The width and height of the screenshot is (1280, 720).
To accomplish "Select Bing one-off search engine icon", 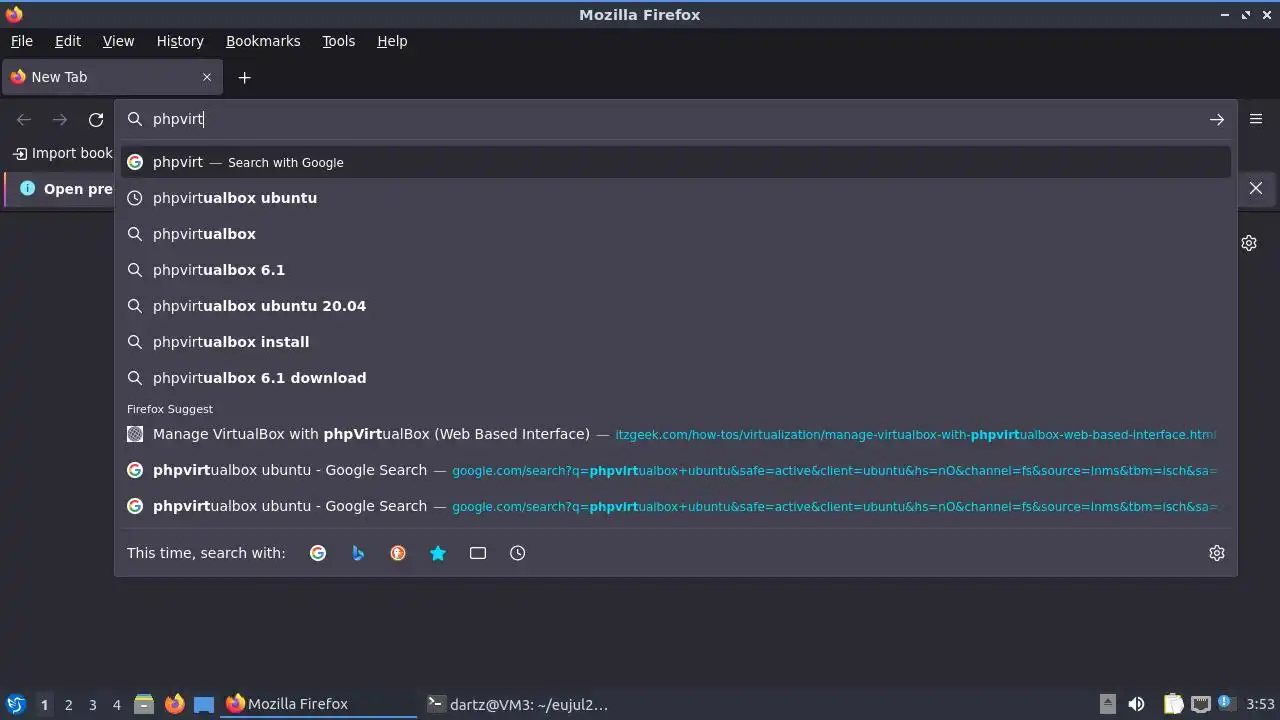I will [x=358, y=553].
